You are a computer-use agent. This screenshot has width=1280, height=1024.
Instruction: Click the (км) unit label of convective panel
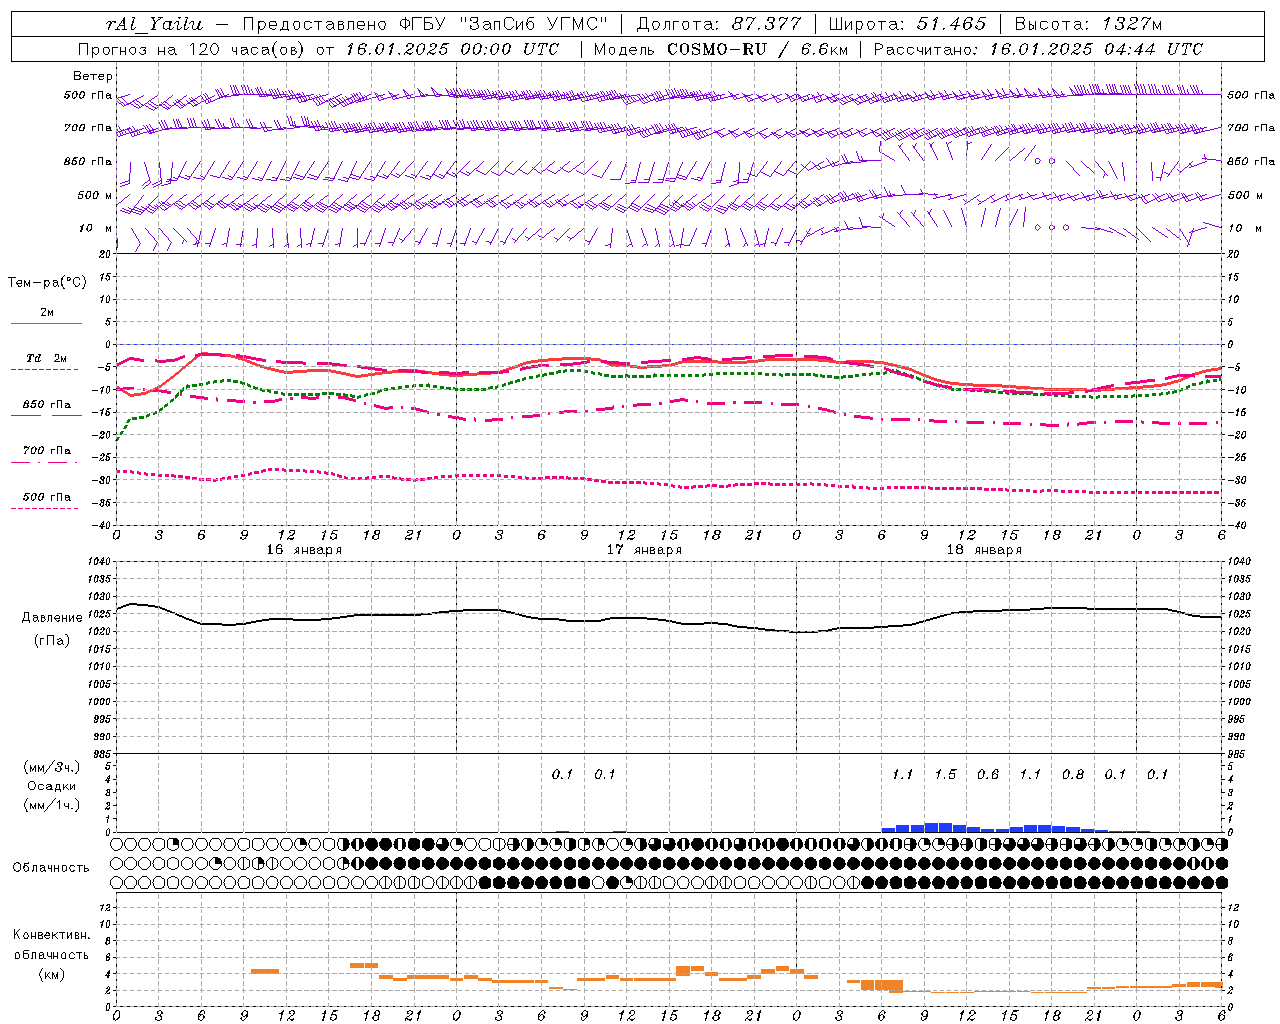coord(51,974)
